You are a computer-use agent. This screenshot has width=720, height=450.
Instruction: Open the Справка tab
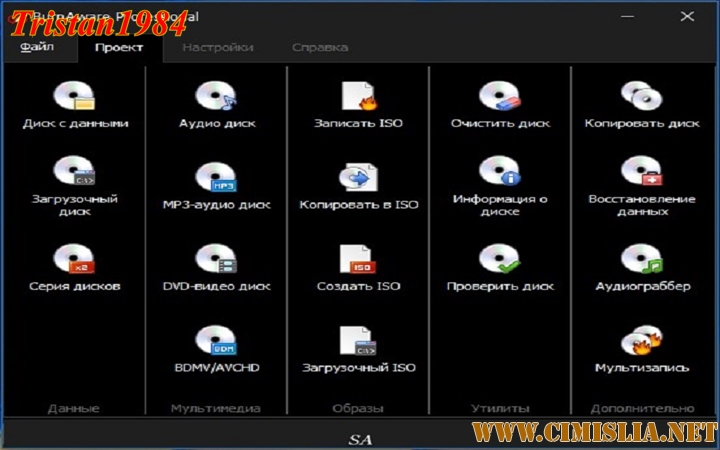pos(320,47)
